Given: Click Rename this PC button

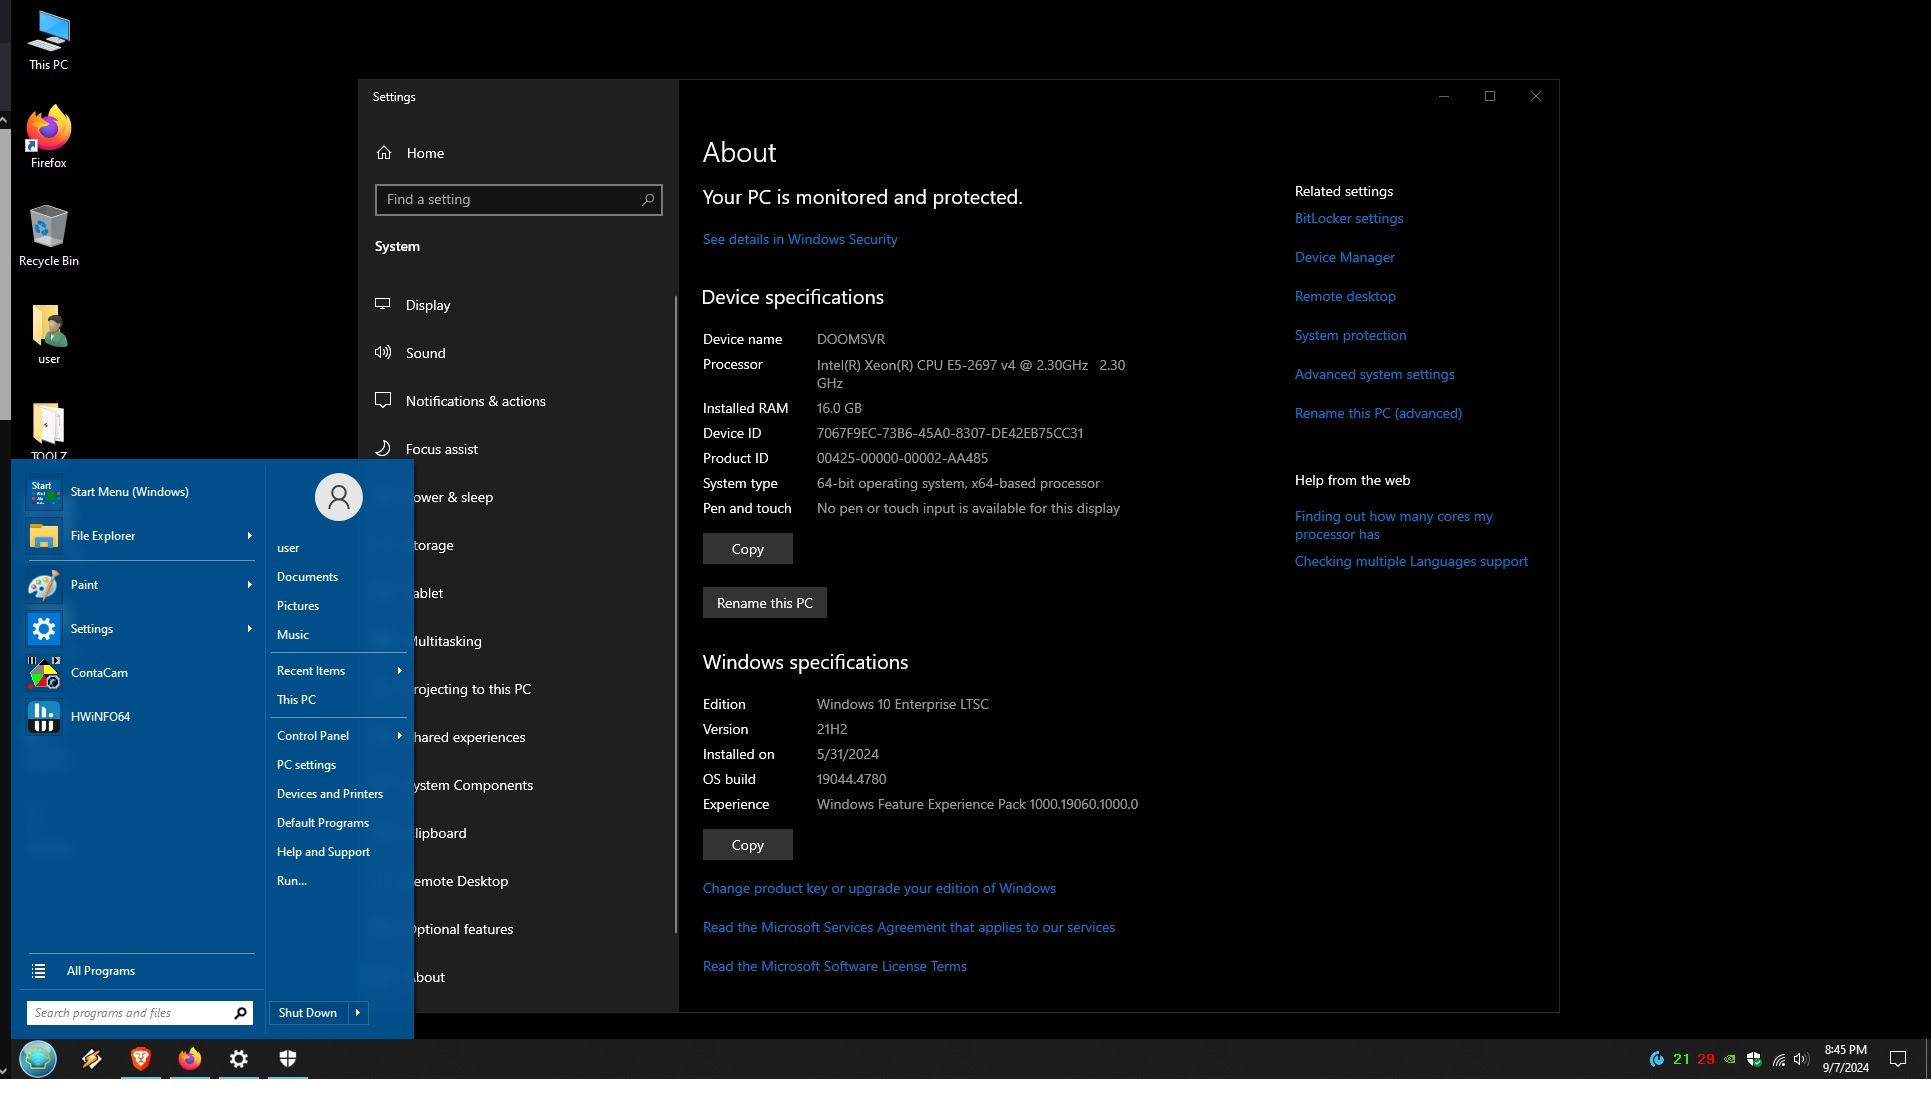Looking at the screenshot, I should (x=765, y=603).
